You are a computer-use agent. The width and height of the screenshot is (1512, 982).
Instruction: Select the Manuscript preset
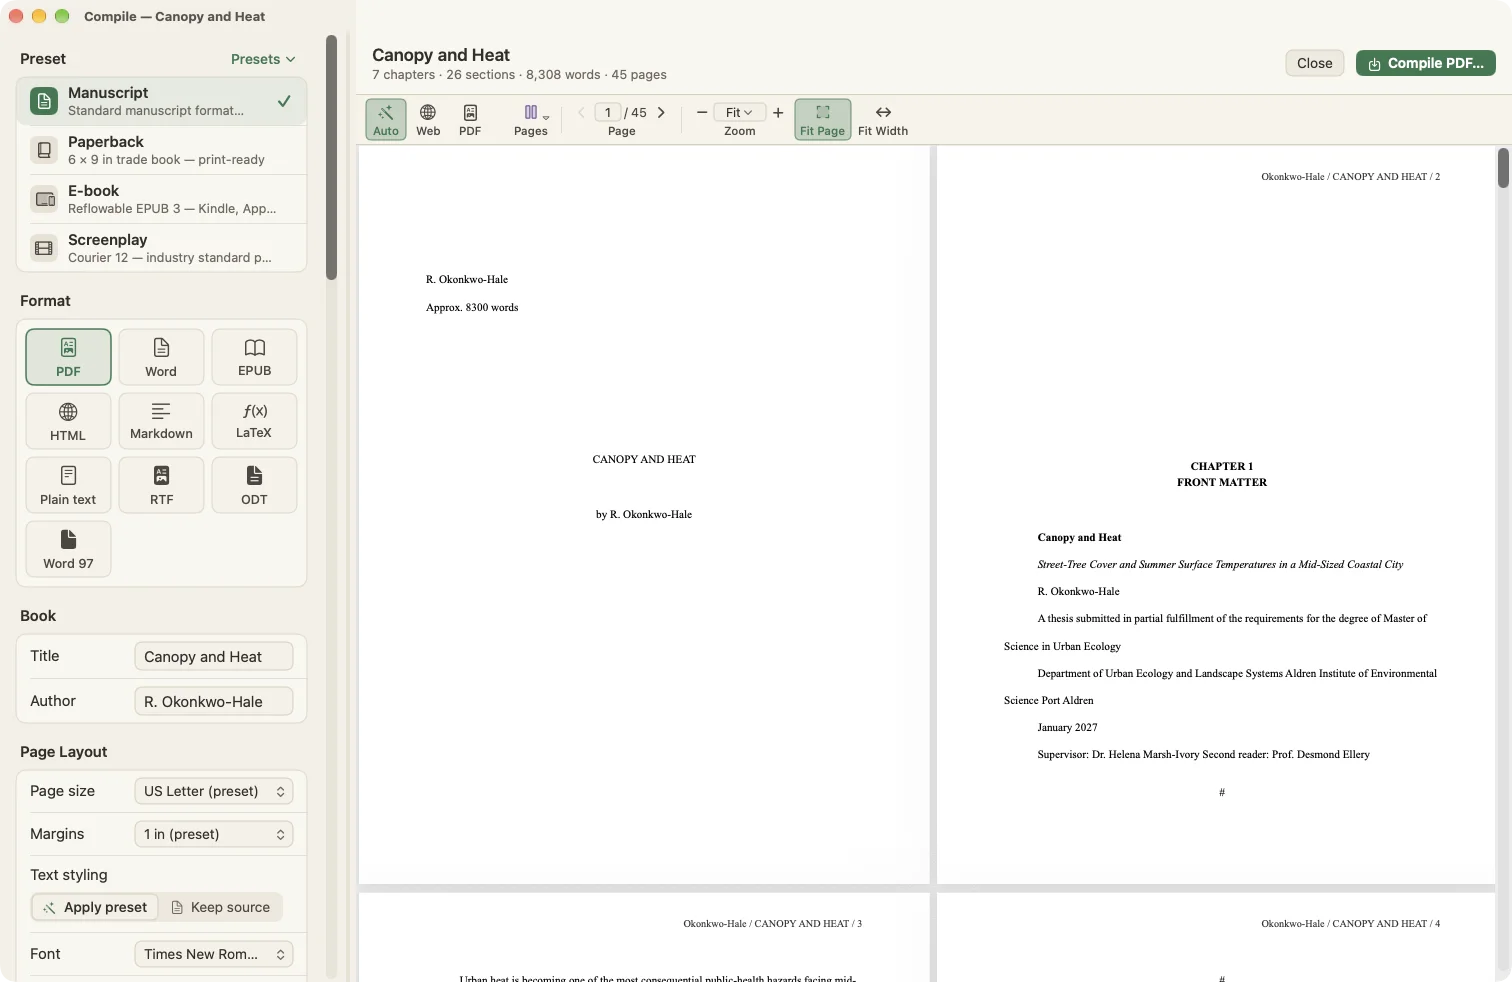click(x=161, y=101)
